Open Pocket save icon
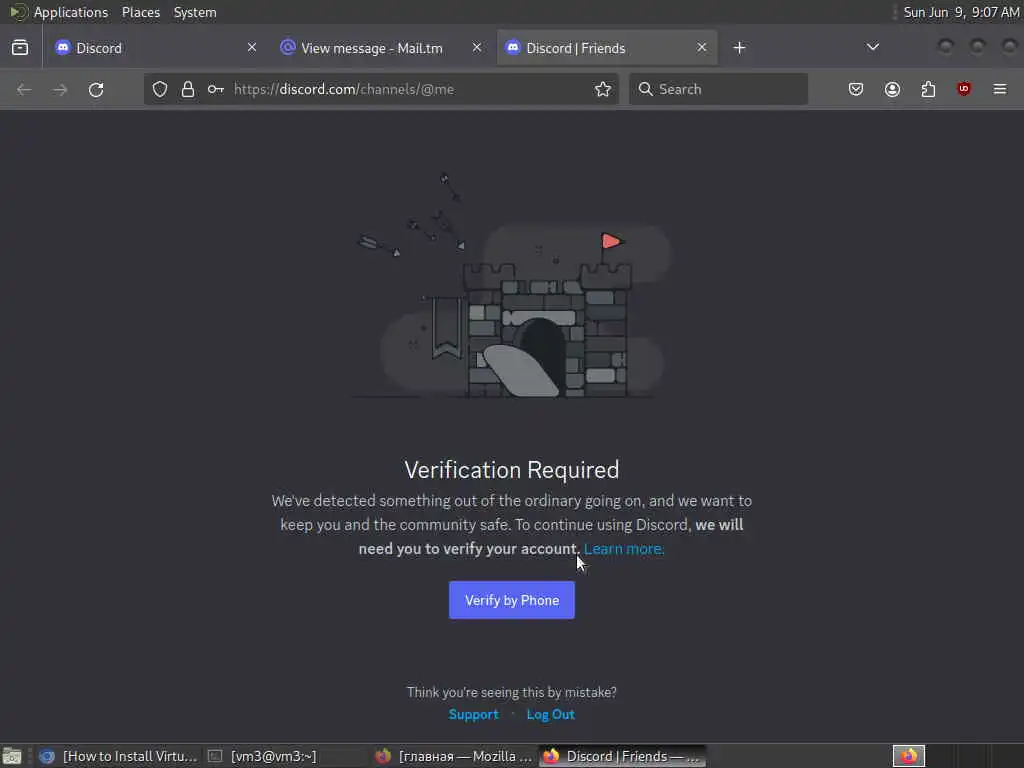The width and height of the screenshot is (1024, 768). 856,89
